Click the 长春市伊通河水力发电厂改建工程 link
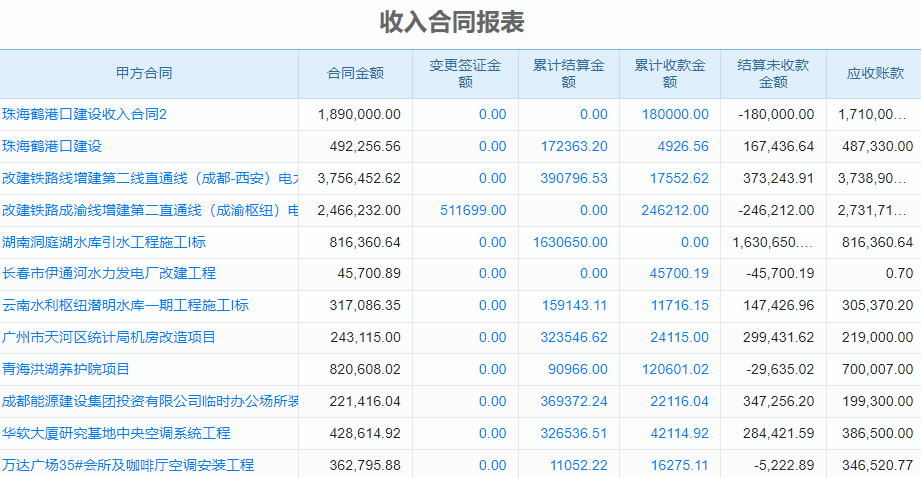The width and height of the screenshot is (921, 478). click(108, 273)
